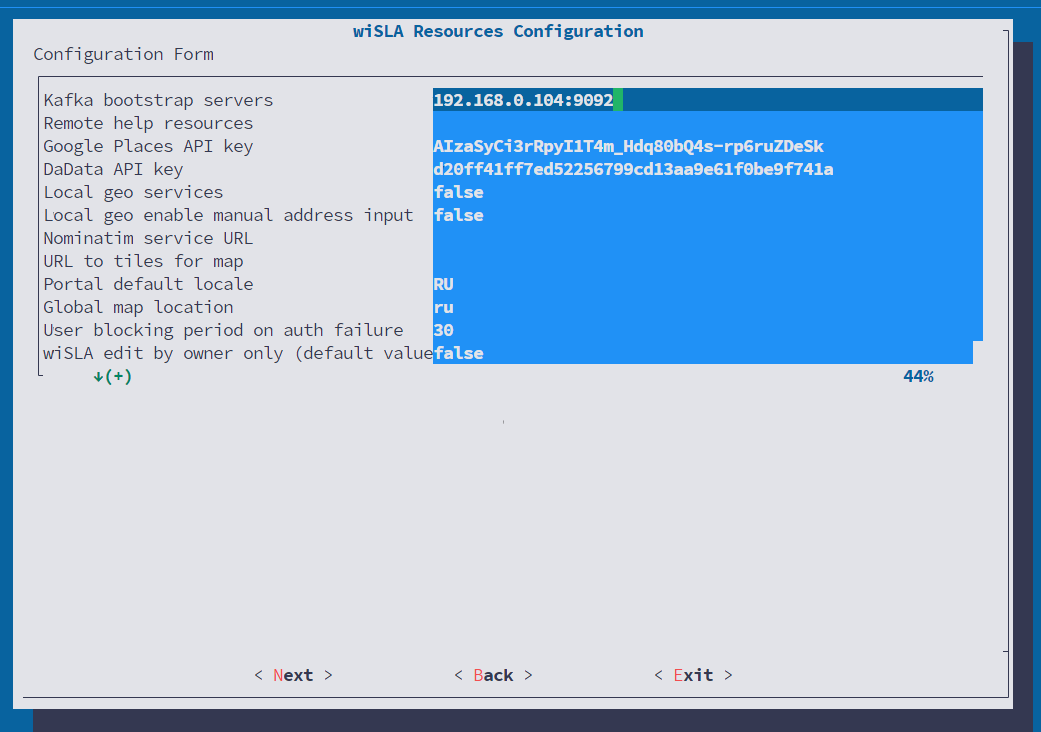Click the User blocking period value 30
Image resolution: width=1041 pixels, height=732 pixels.
[444, 330]
